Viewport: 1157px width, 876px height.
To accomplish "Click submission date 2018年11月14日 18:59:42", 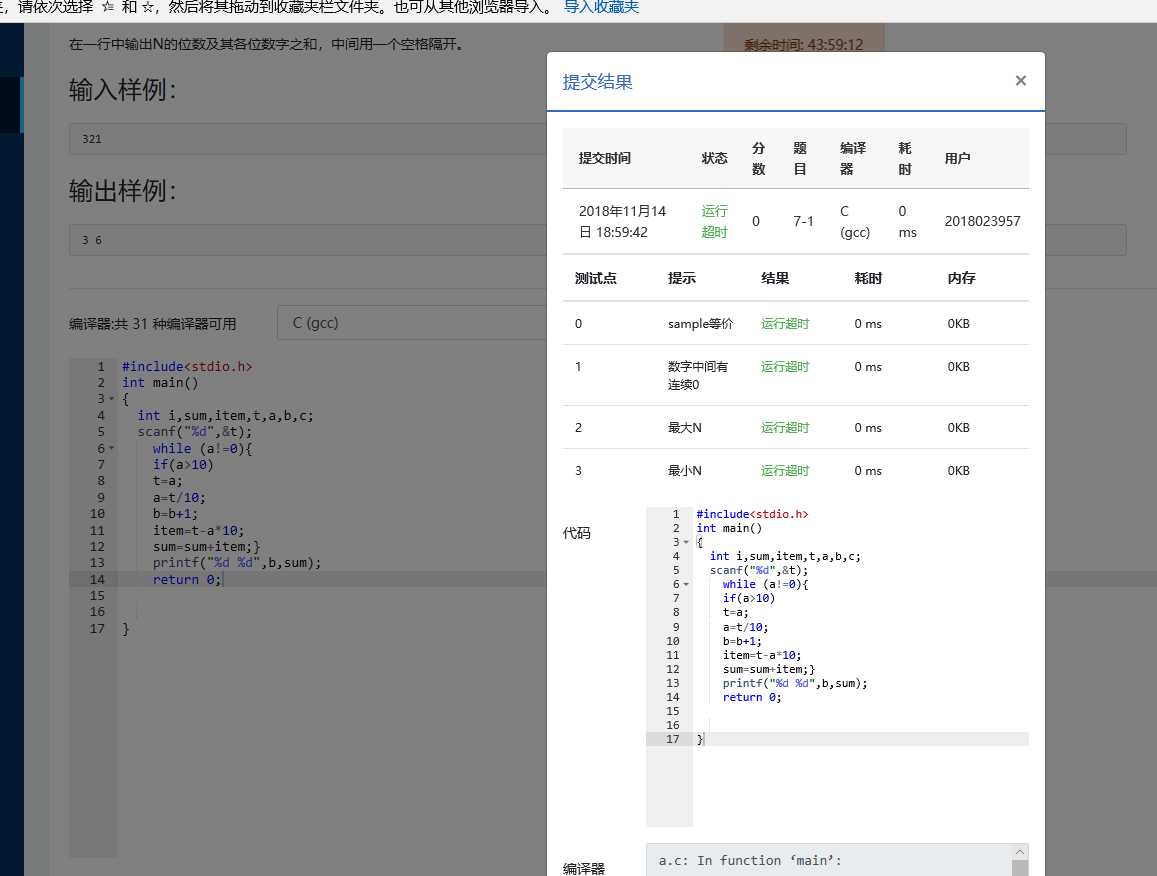I will point(622,221).
